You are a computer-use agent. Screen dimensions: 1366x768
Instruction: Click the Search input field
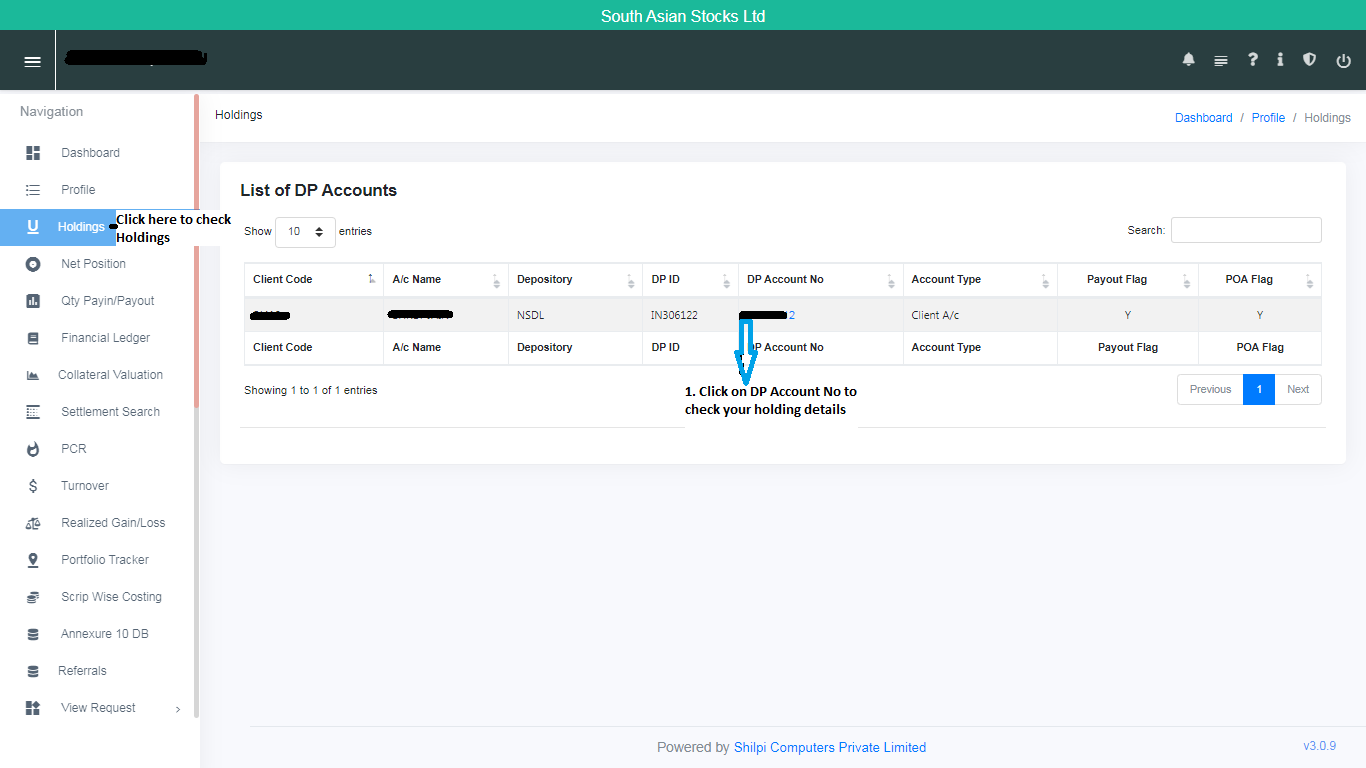click(x=1245, y=230)
